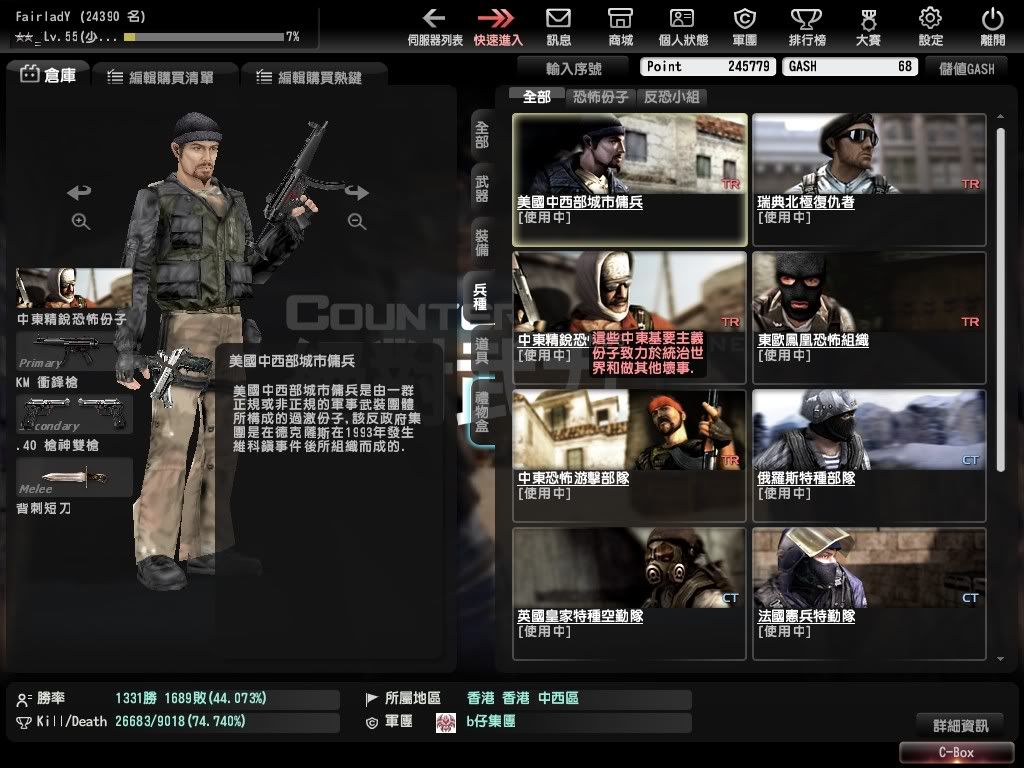Open tournament (大賽) medal icon
This screenshot has width=1024, height=768.
[x=868, y=20]
